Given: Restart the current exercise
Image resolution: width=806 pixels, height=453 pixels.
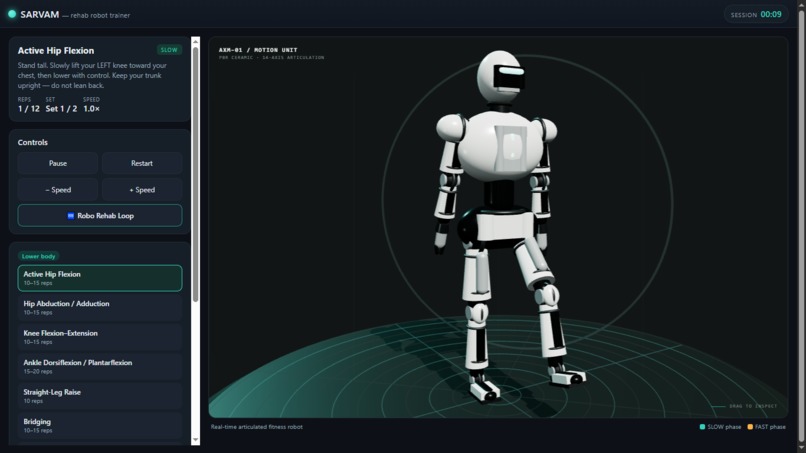Looking at the screenshot, I should (x=142, y=163).
